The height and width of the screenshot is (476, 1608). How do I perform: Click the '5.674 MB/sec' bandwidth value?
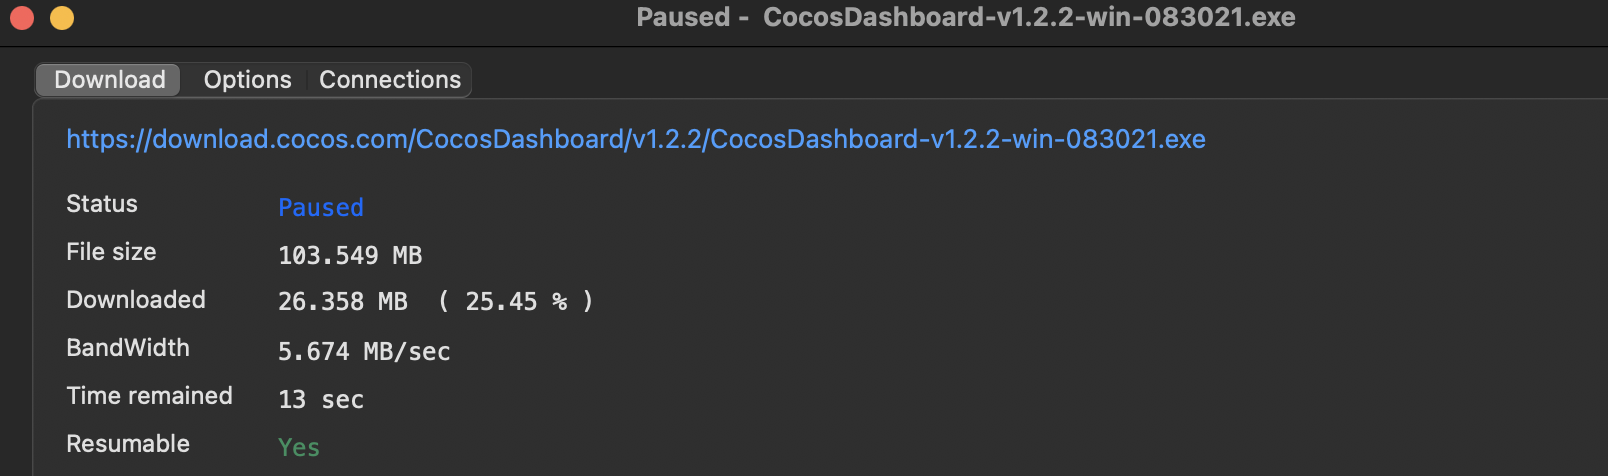pos(364,352)
